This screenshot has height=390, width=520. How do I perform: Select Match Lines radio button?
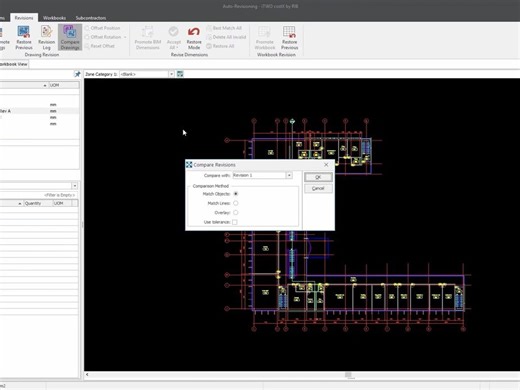pyautogui.click(x=236, y=203)
